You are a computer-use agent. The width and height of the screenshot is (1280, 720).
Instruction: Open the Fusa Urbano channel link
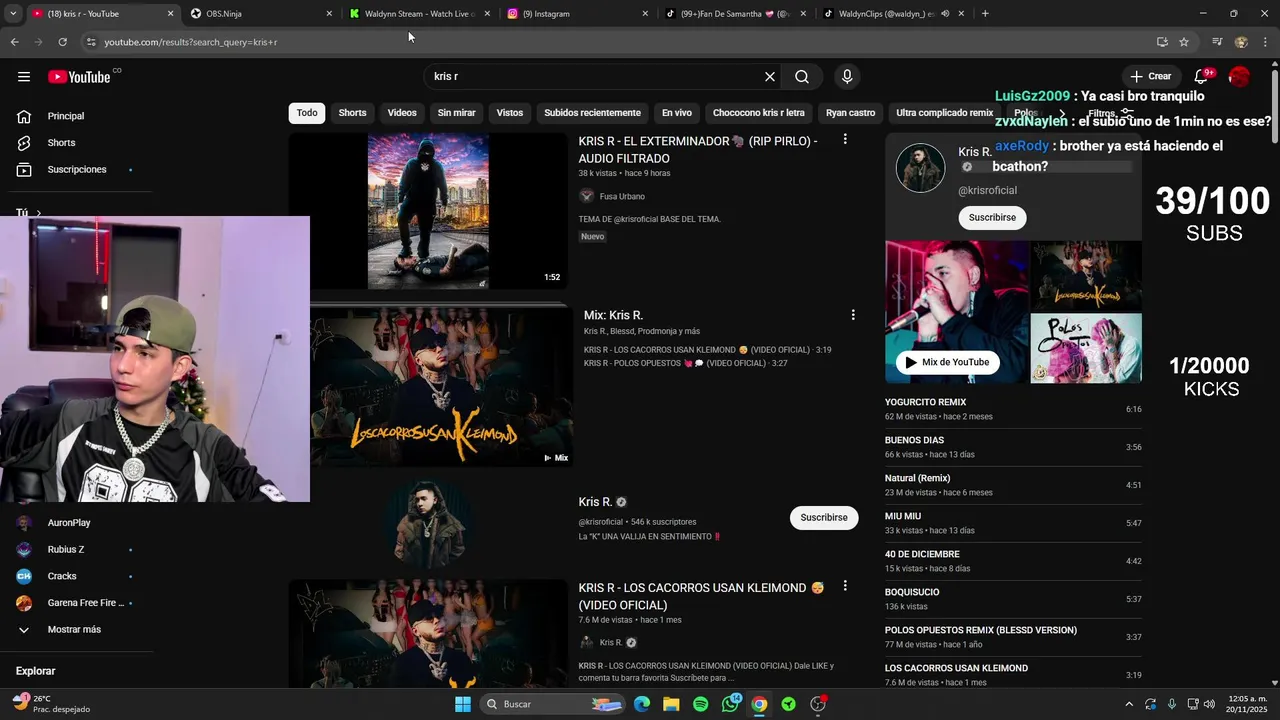[621, 197]
